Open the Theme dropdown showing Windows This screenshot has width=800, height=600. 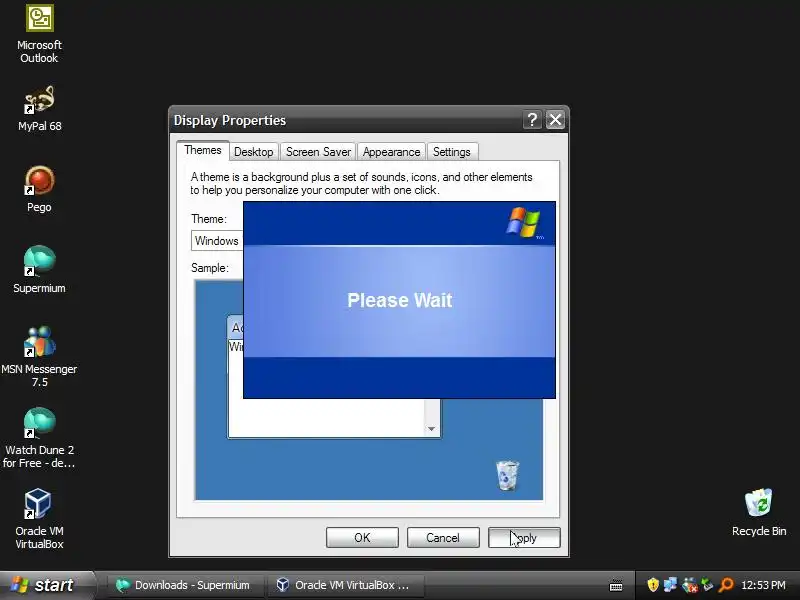coord(217,241)
